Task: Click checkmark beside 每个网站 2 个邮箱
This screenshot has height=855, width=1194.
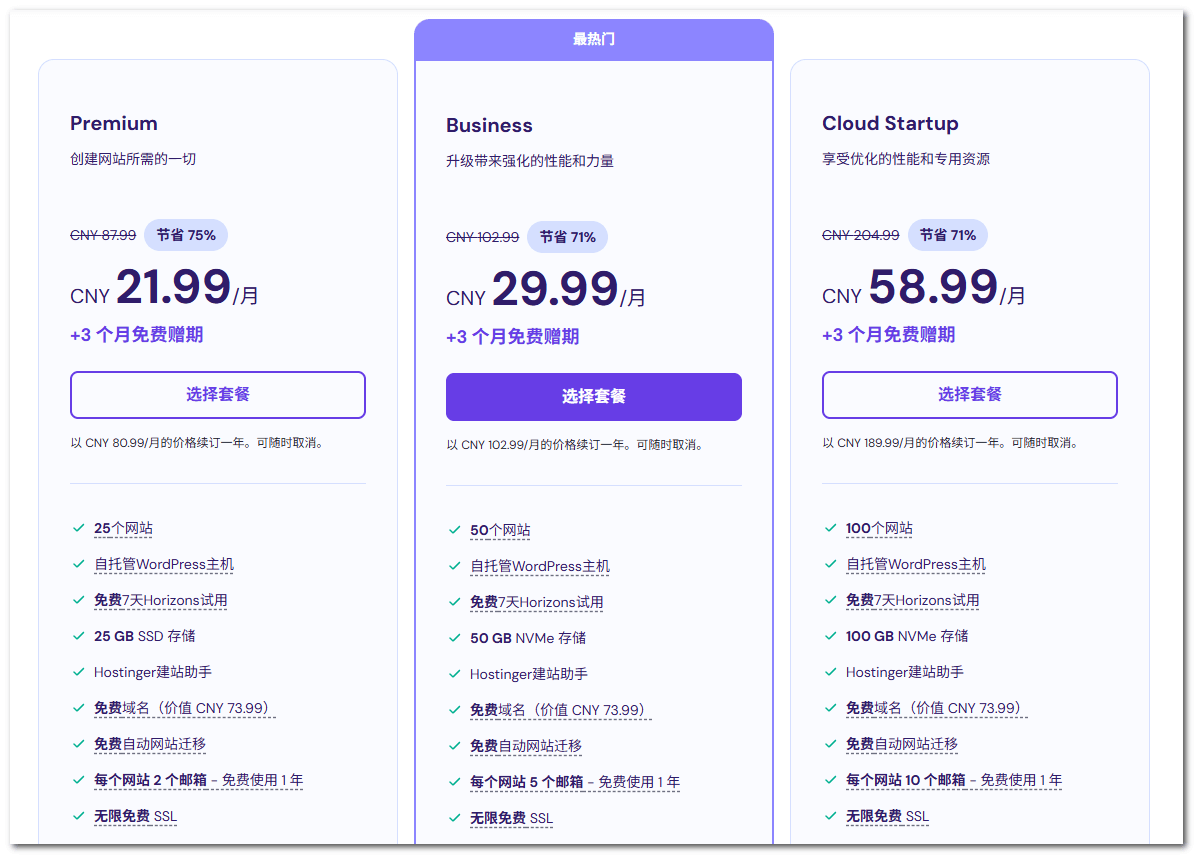Action: click(78, 780)
